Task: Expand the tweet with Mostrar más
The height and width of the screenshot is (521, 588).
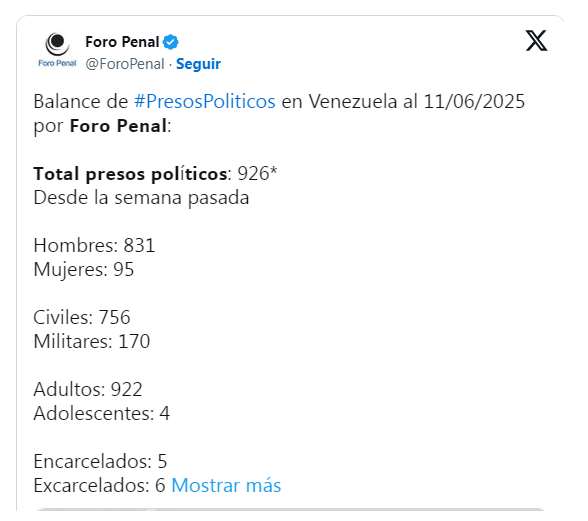Action: pos(226,485)
